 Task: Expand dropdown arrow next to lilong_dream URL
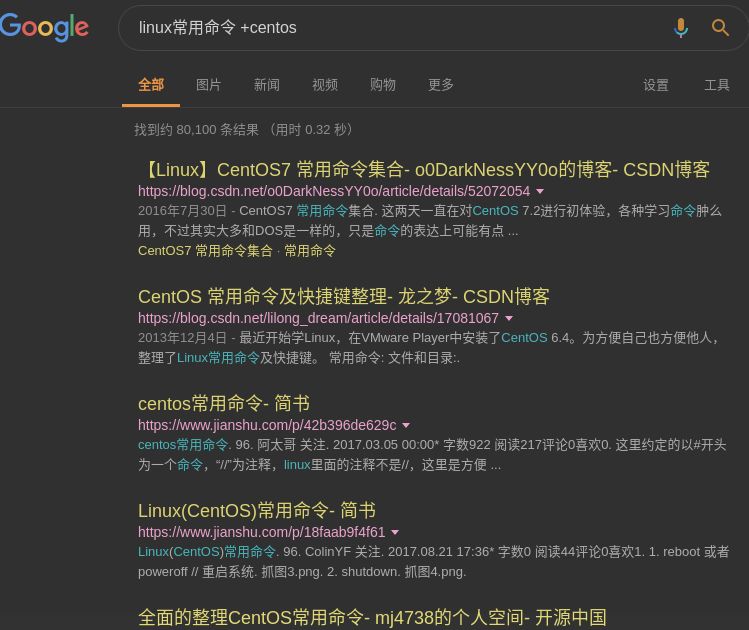tap(509, 318)
